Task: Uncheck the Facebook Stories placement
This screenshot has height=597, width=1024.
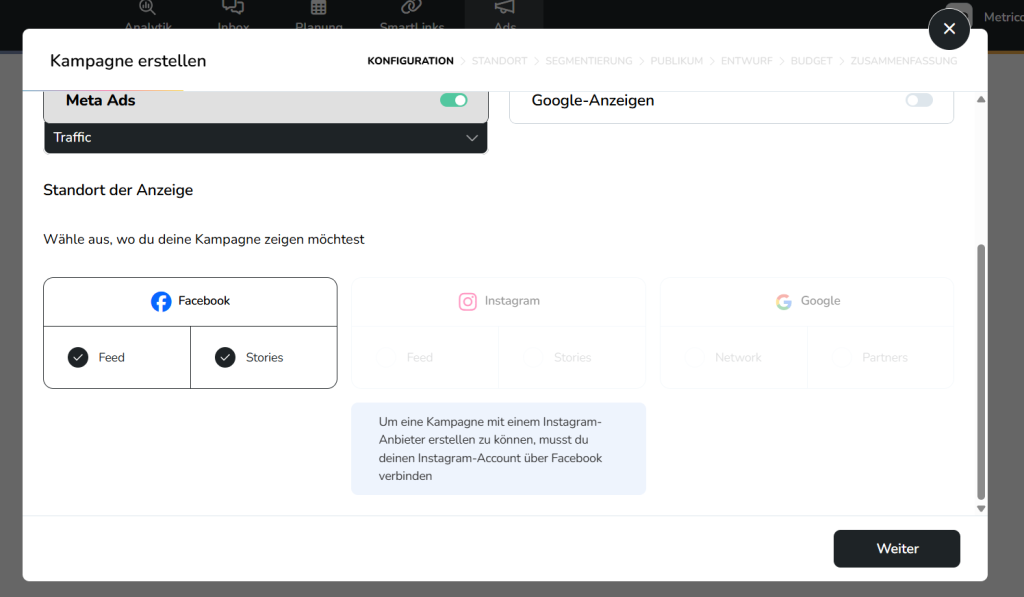Action: click(x=225, y=357)
